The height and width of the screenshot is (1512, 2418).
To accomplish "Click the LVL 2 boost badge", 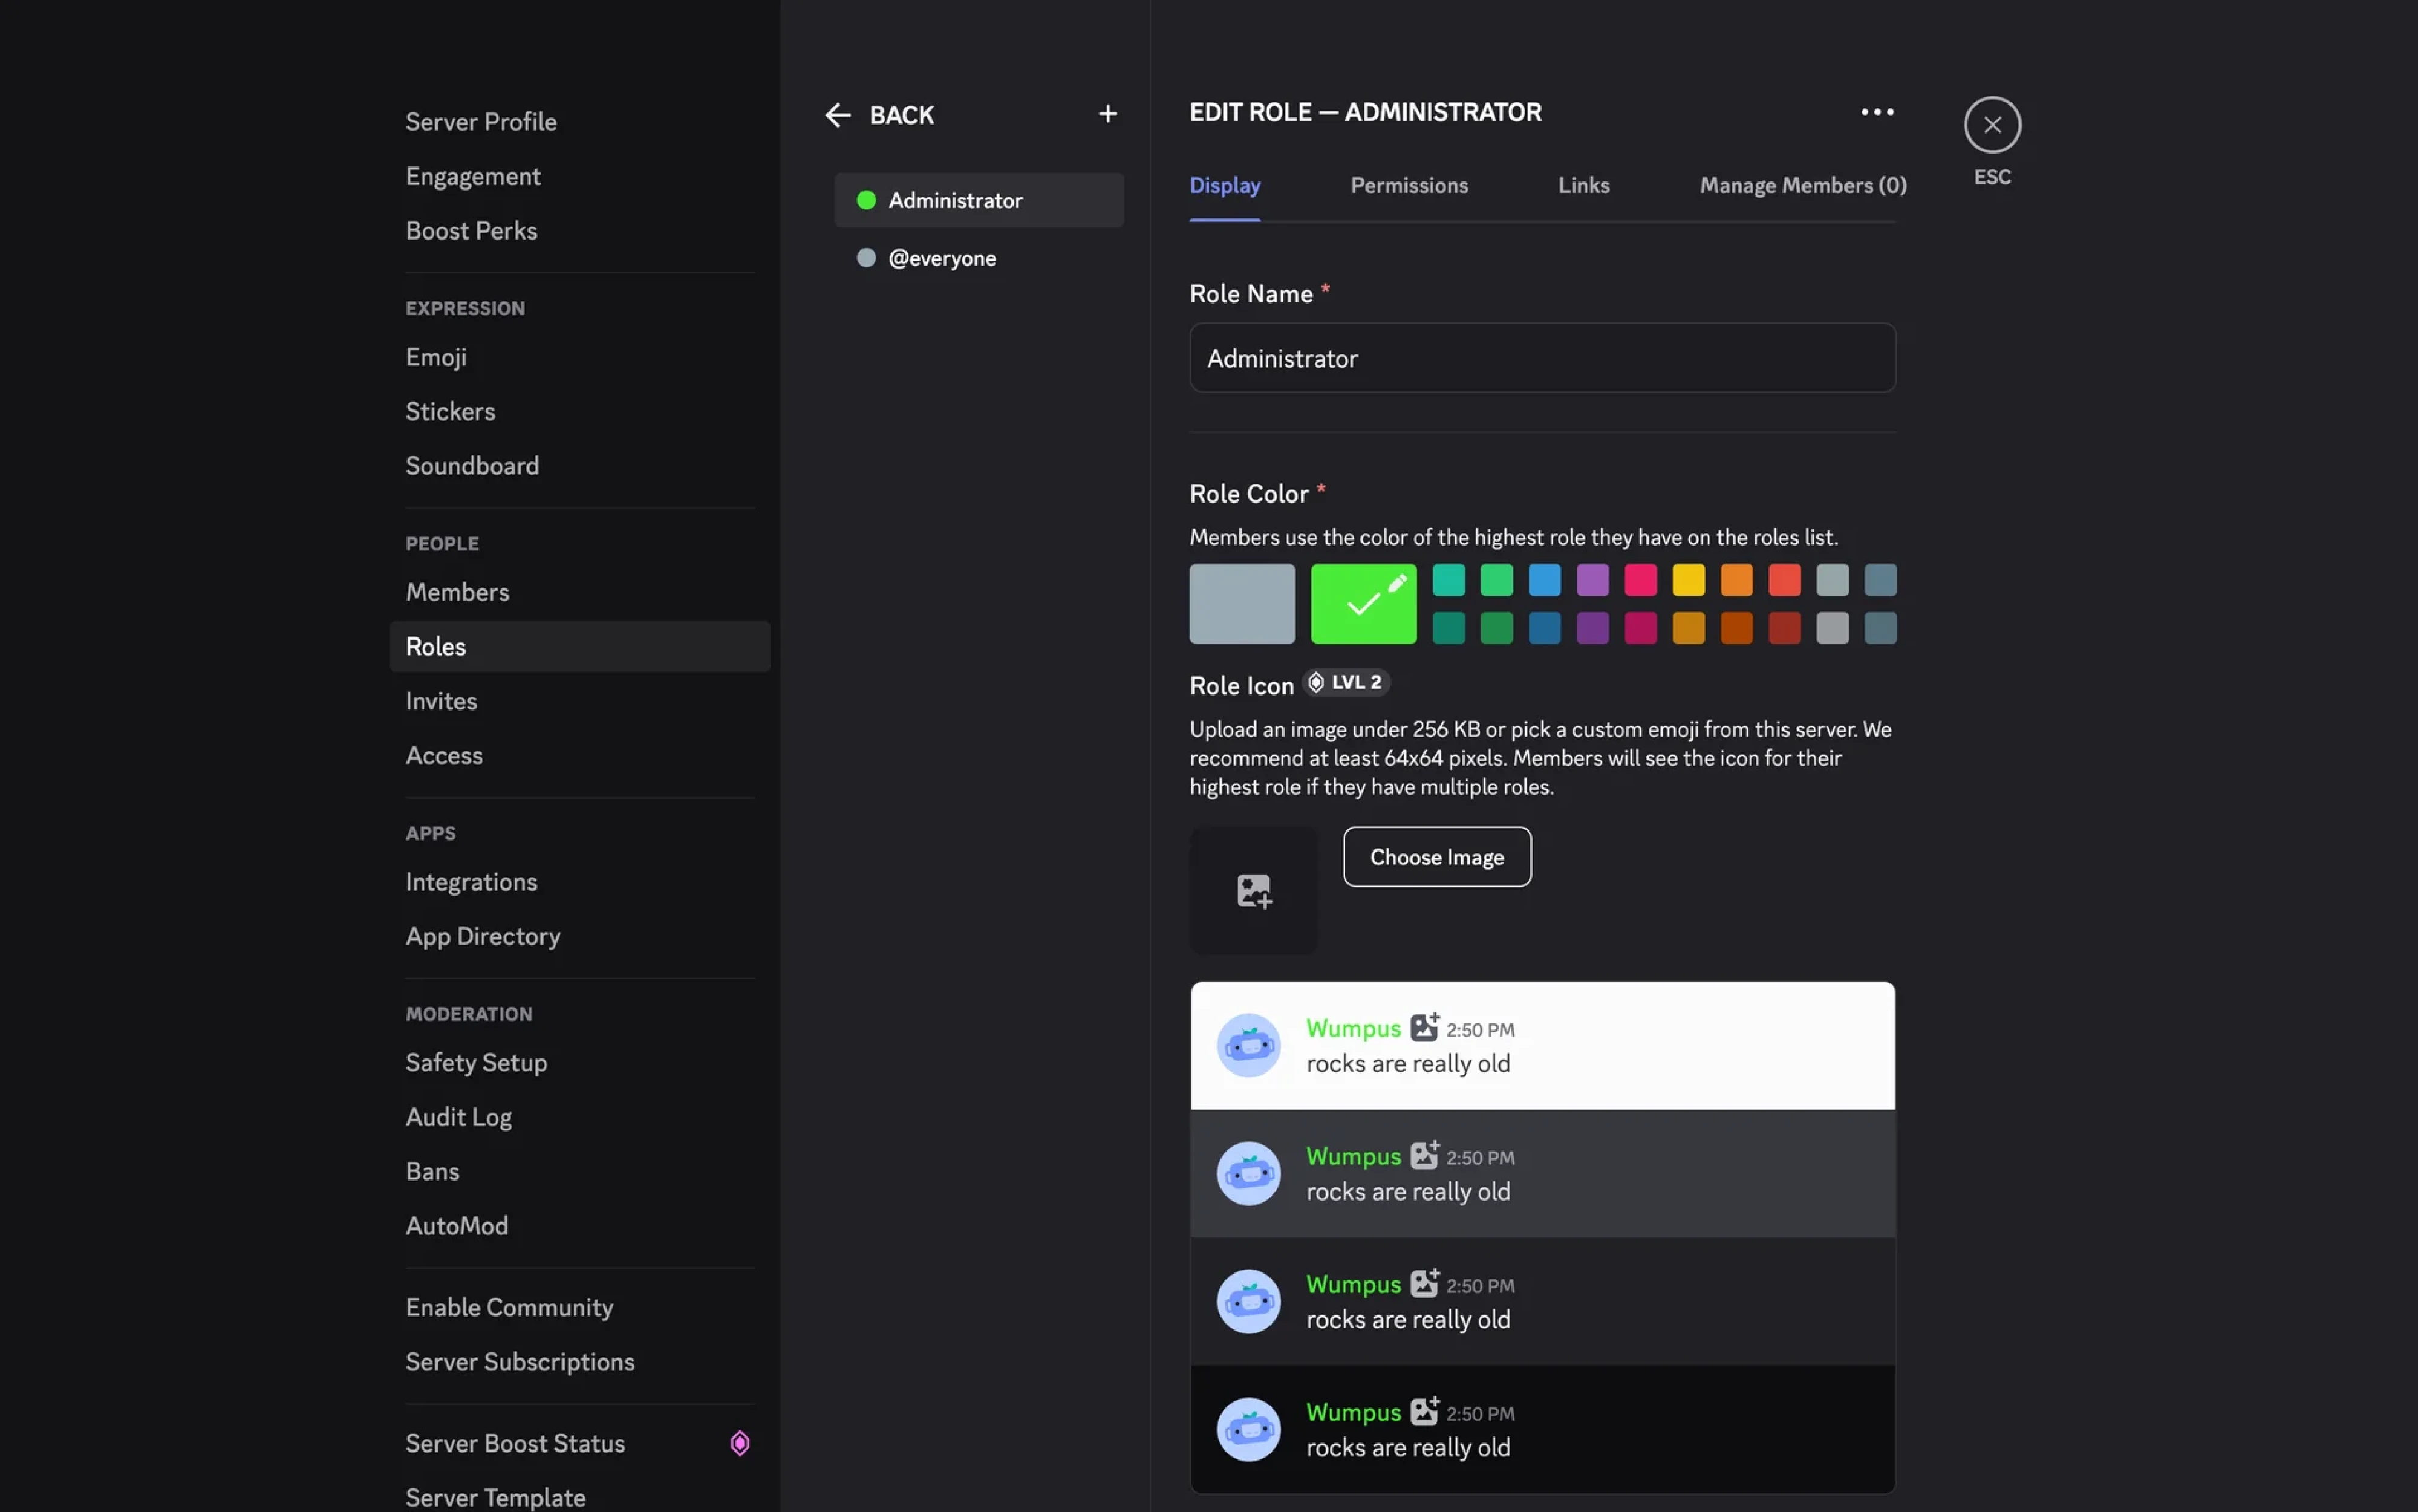I will pos(1346,682).
